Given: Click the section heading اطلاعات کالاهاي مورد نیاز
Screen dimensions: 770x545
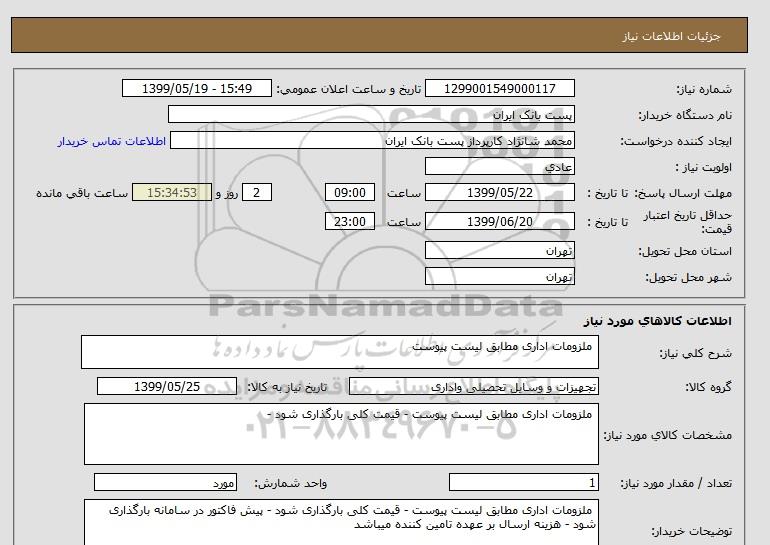Looking at the screenshot, I should (x=658, y=321).
